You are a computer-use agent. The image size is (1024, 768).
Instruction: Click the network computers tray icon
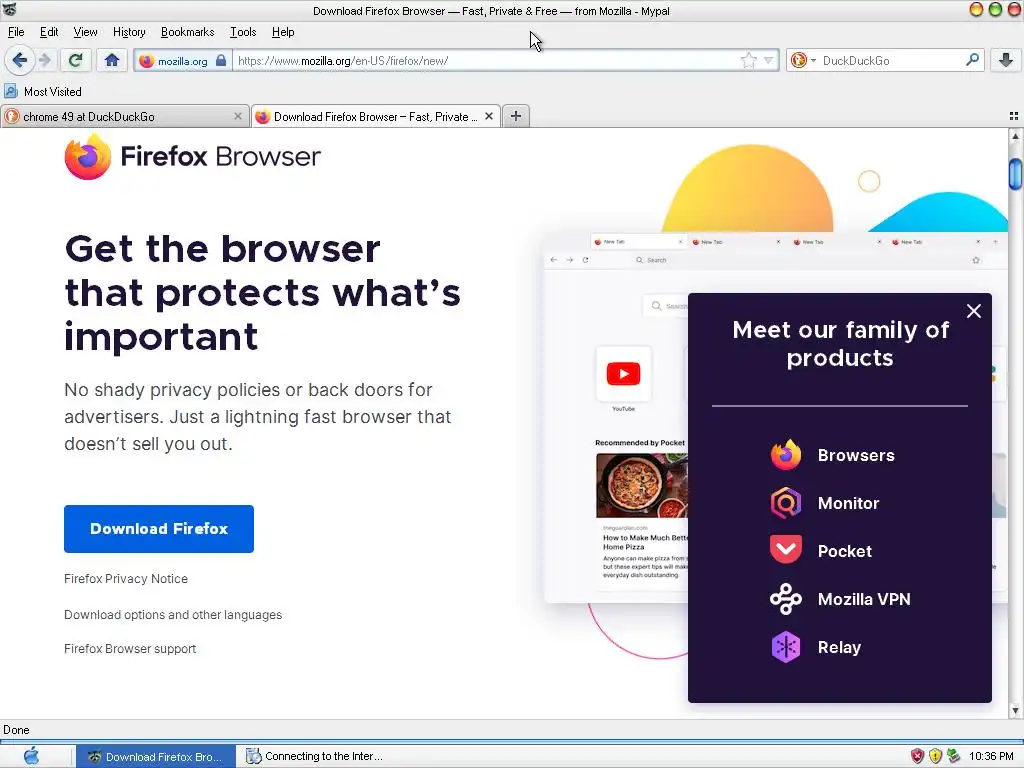pos(953,756)
